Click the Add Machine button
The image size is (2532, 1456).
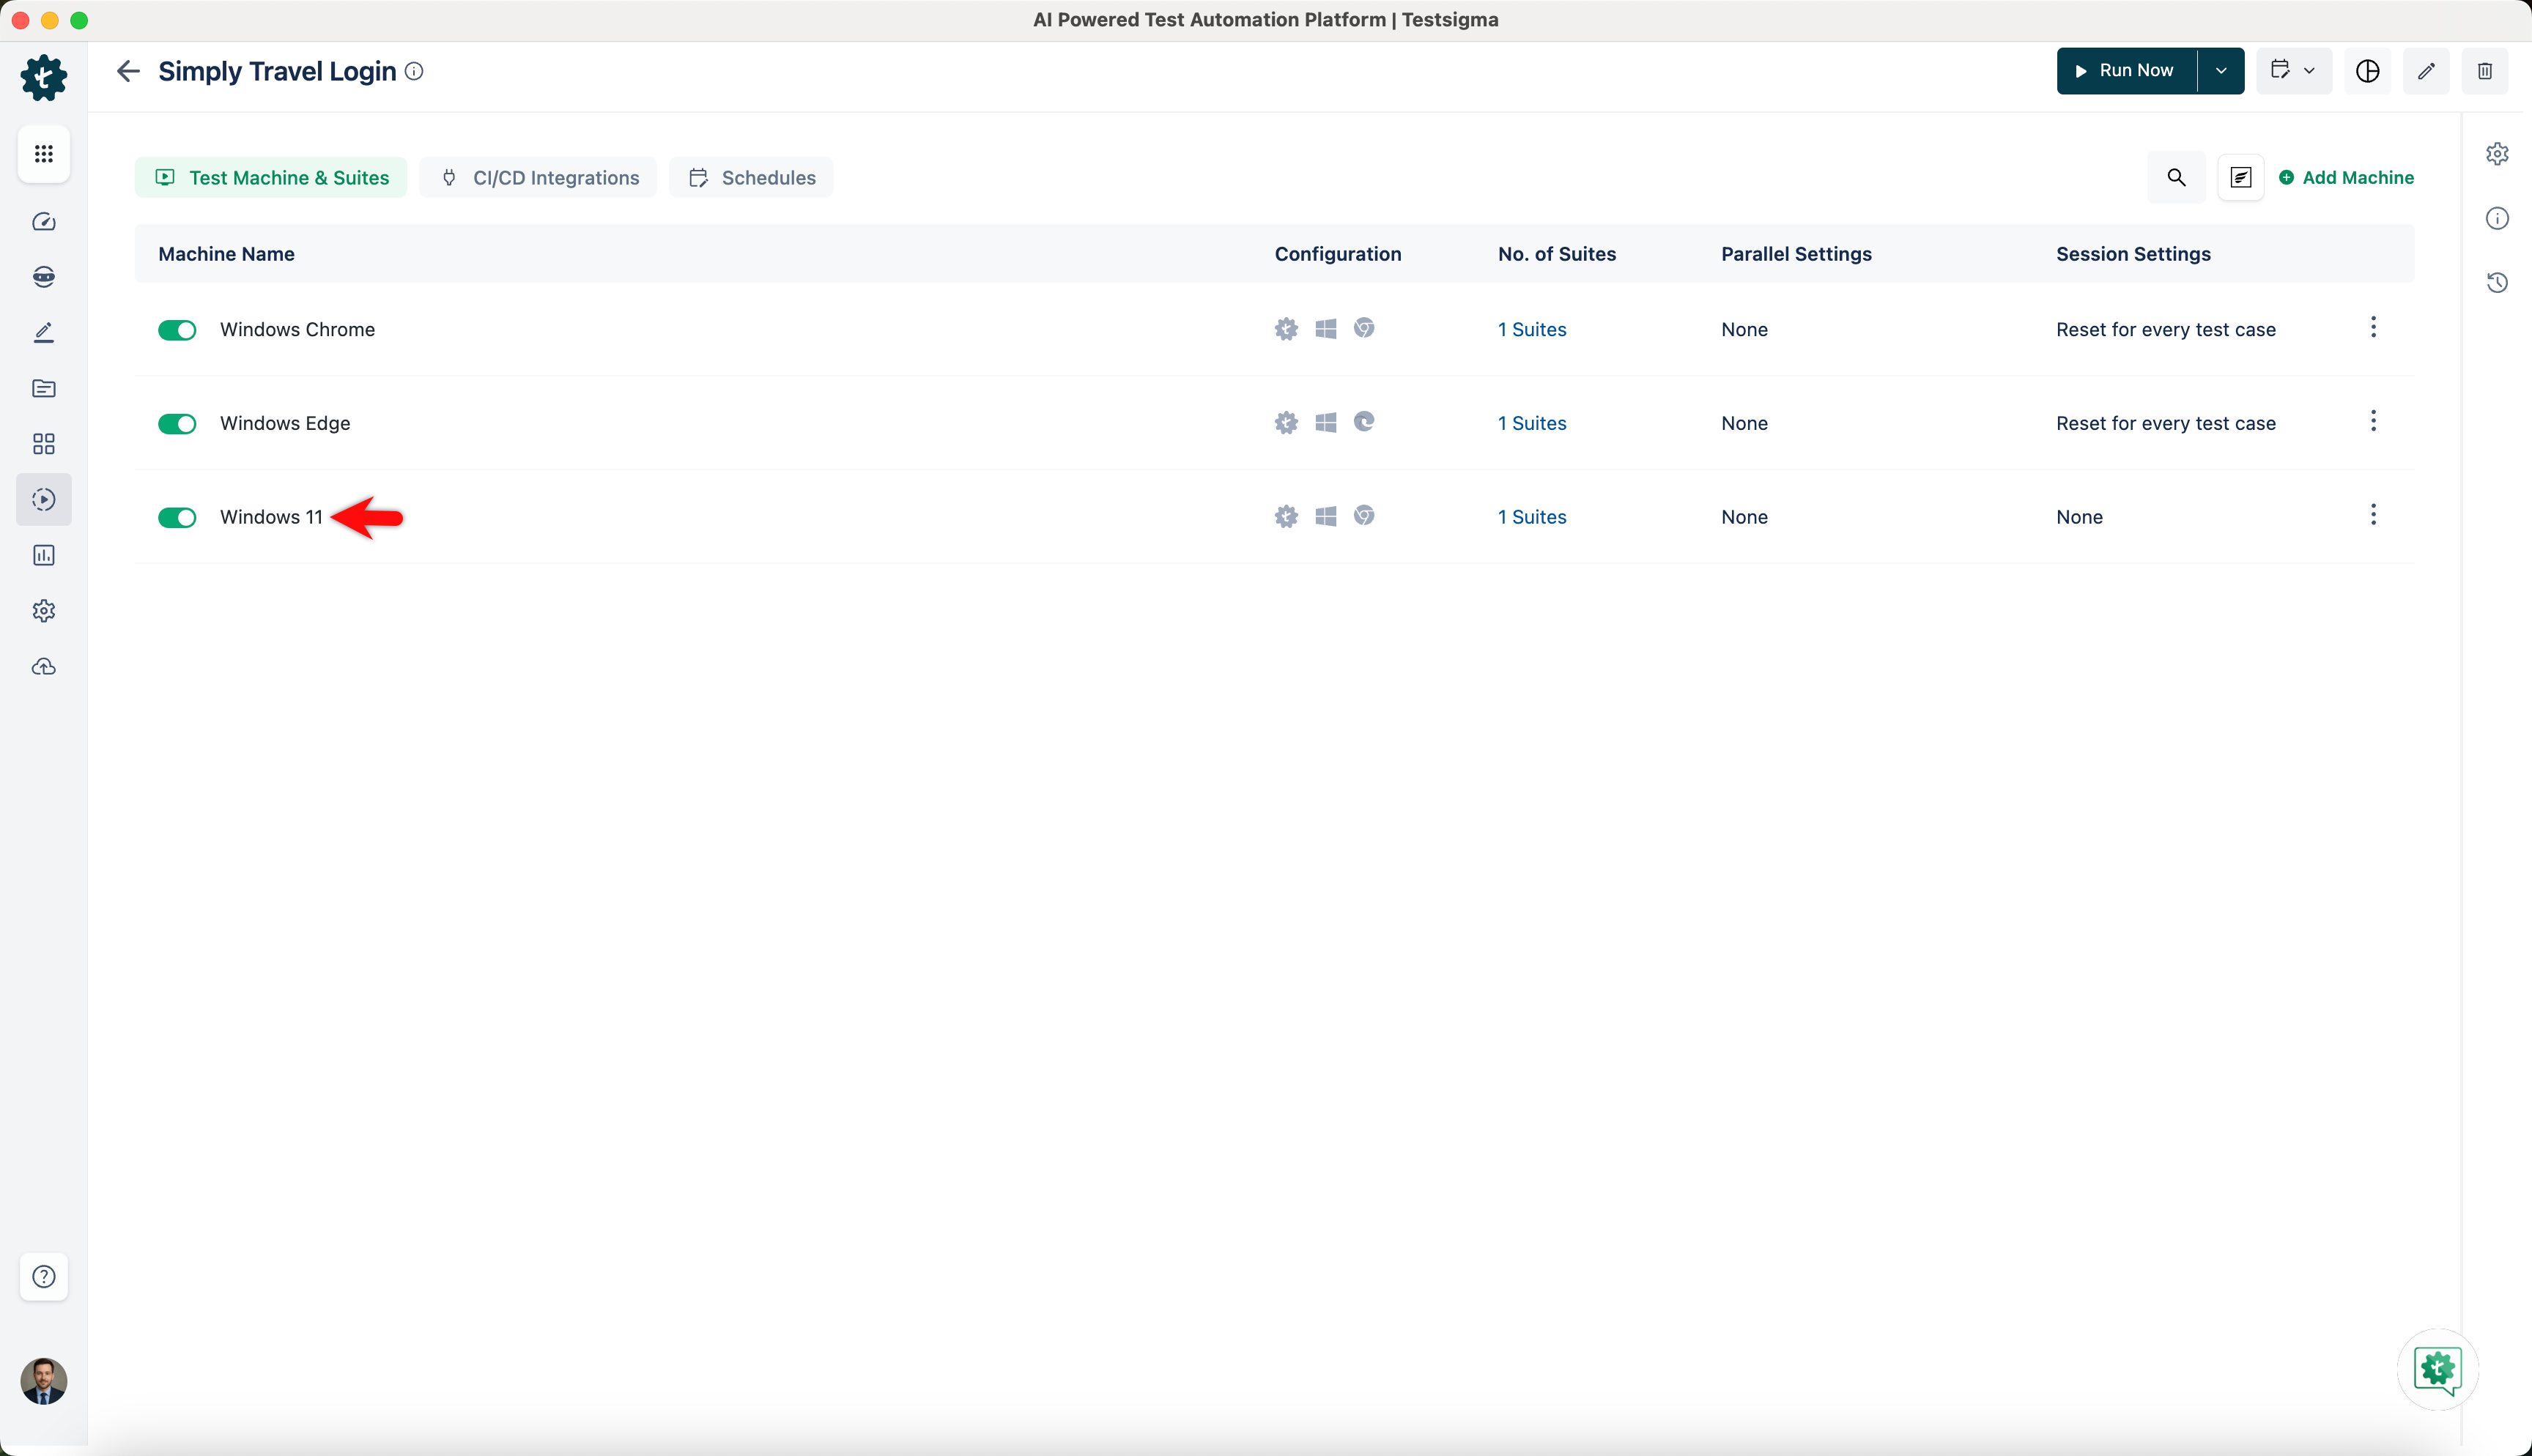[2346, 177]
